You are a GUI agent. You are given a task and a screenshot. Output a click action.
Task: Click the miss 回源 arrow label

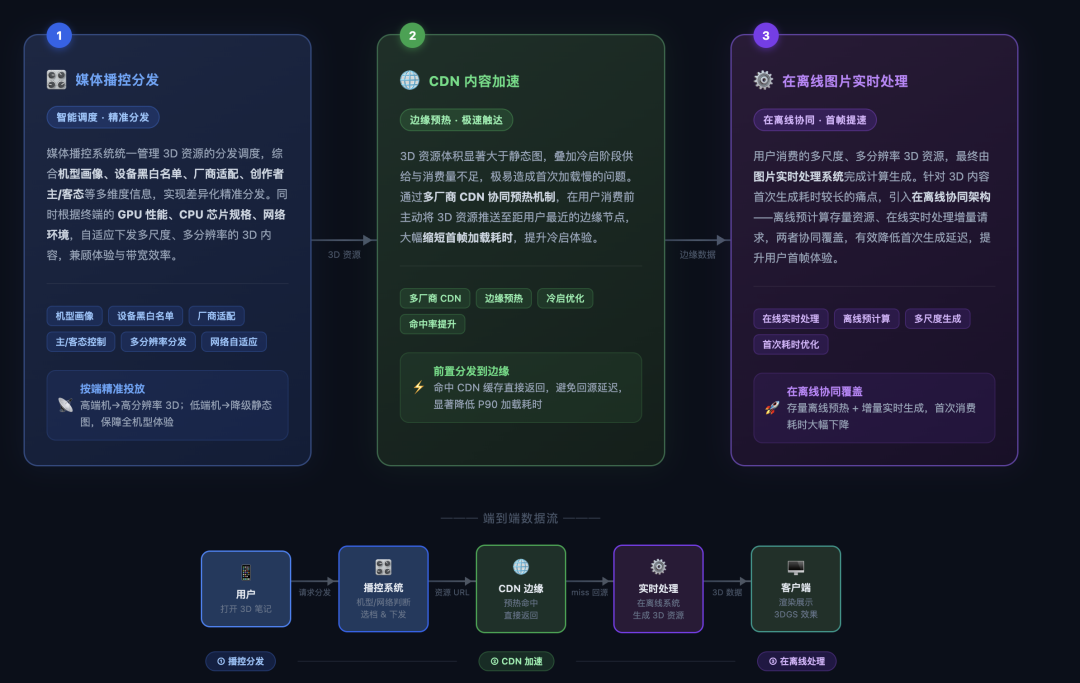[x=590, y=592]
